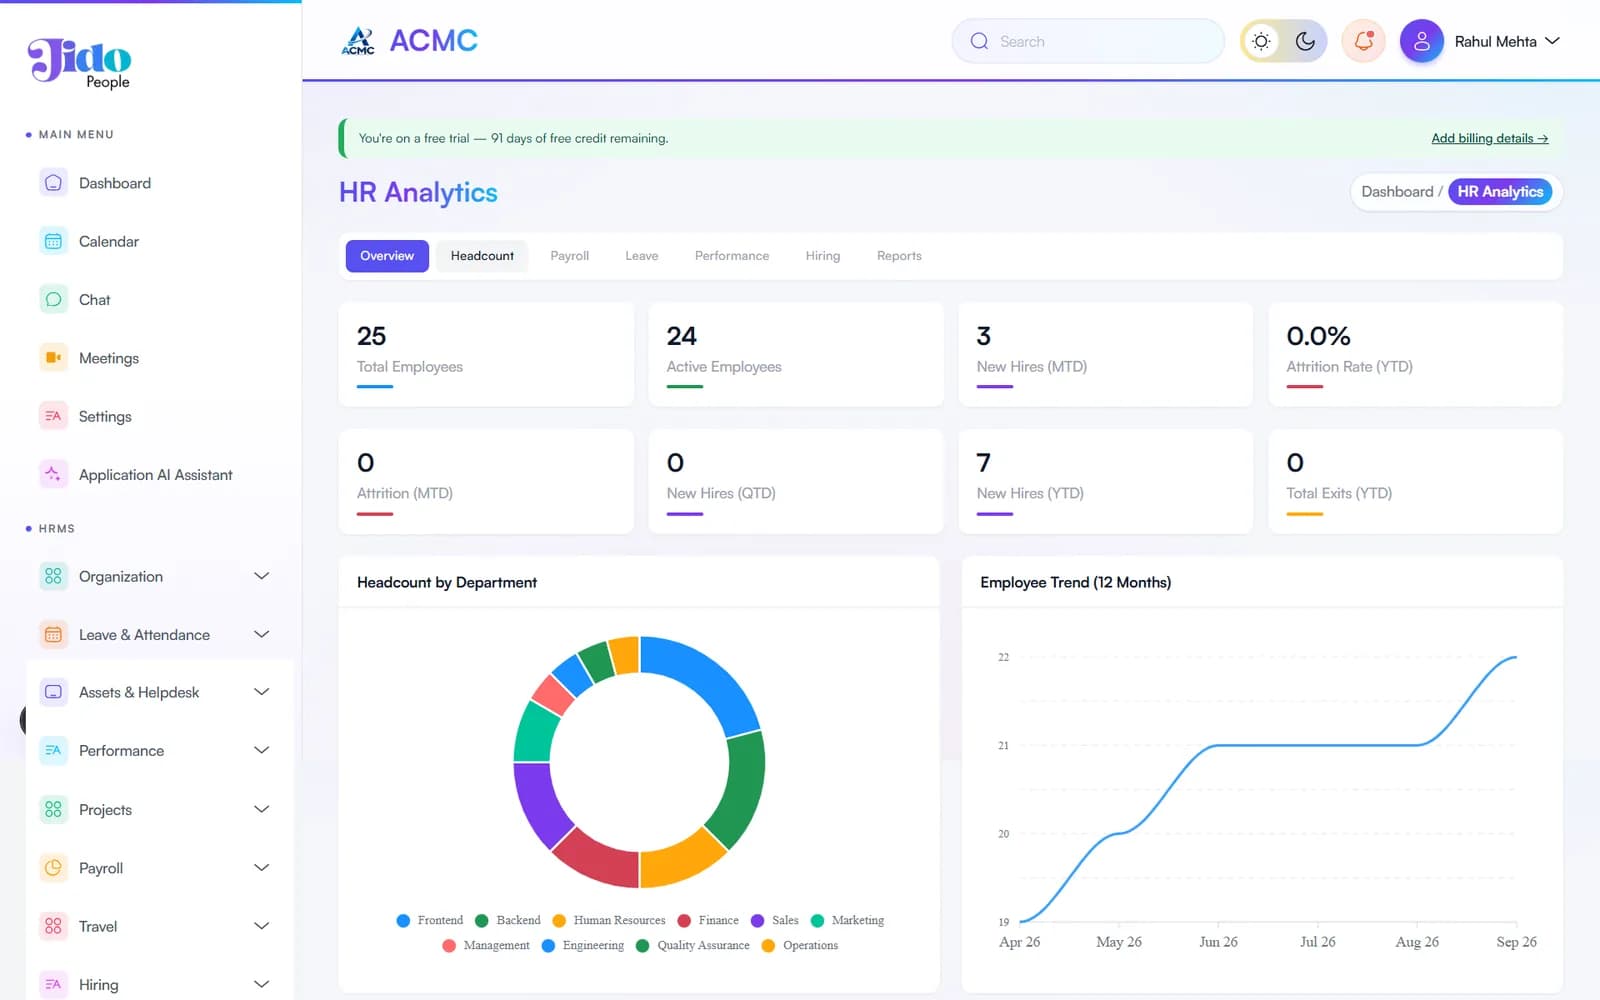
Task: Switch to dark mode moon toggle
Action: (x=1305, y=41)
